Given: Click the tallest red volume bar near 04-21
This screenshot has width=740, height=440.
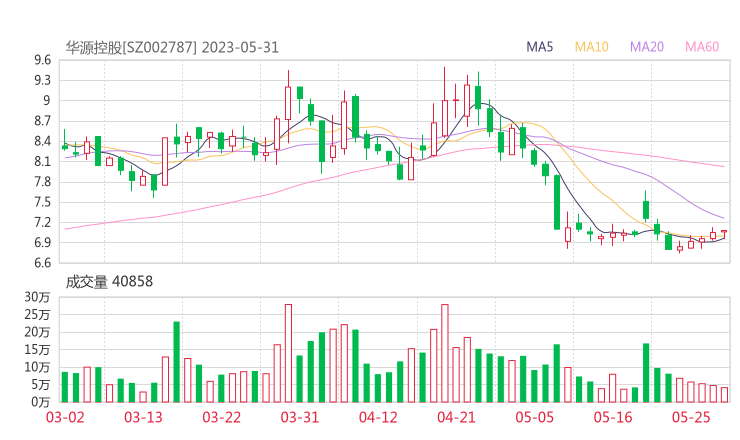Looking at the screenshot, I should pos(445,353).
